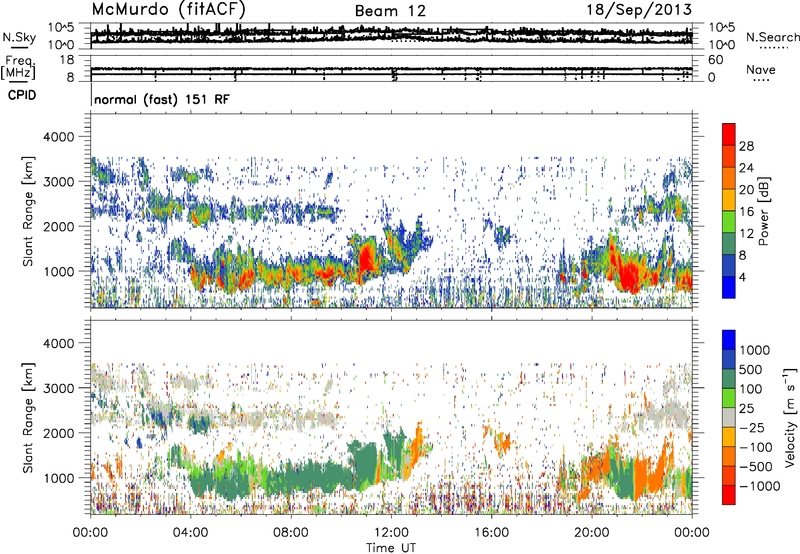This screenshot has width=800, height=554.
Task: Pick the dark green velocity swatch between 100 and 500
Action: 729,379
